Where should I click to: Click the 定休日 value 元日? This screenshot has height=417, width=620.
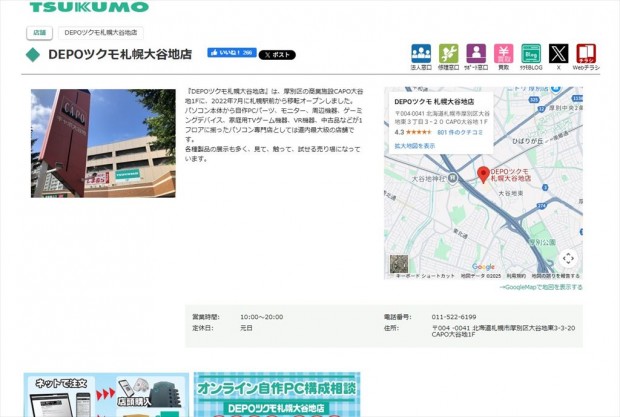tap(246, 328)
